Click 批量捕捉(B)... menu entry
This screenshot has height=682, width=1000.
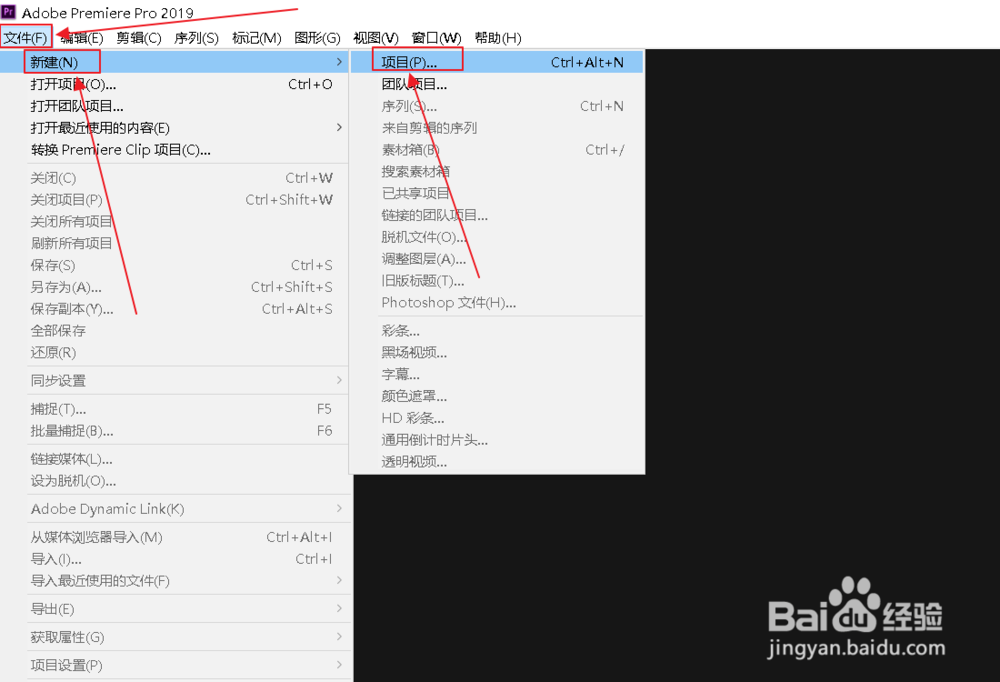coord(175,431)
